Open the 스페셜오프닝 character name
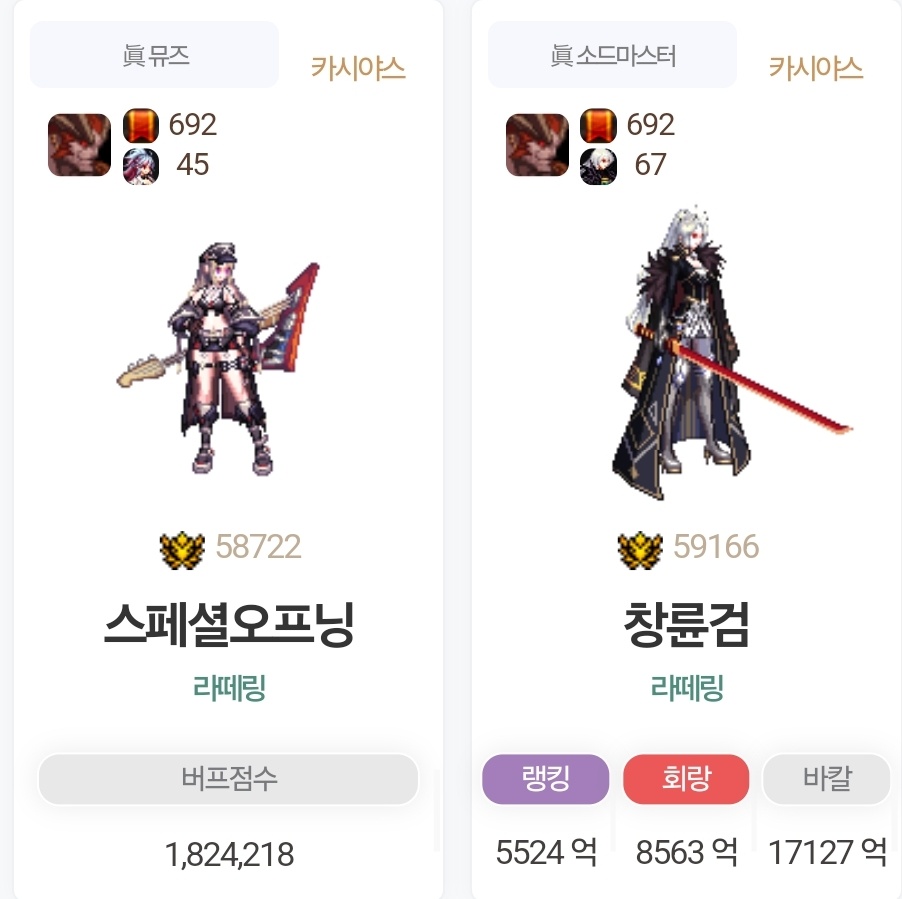The height and width of the screenshot is (899, 902). pos(229,625)
